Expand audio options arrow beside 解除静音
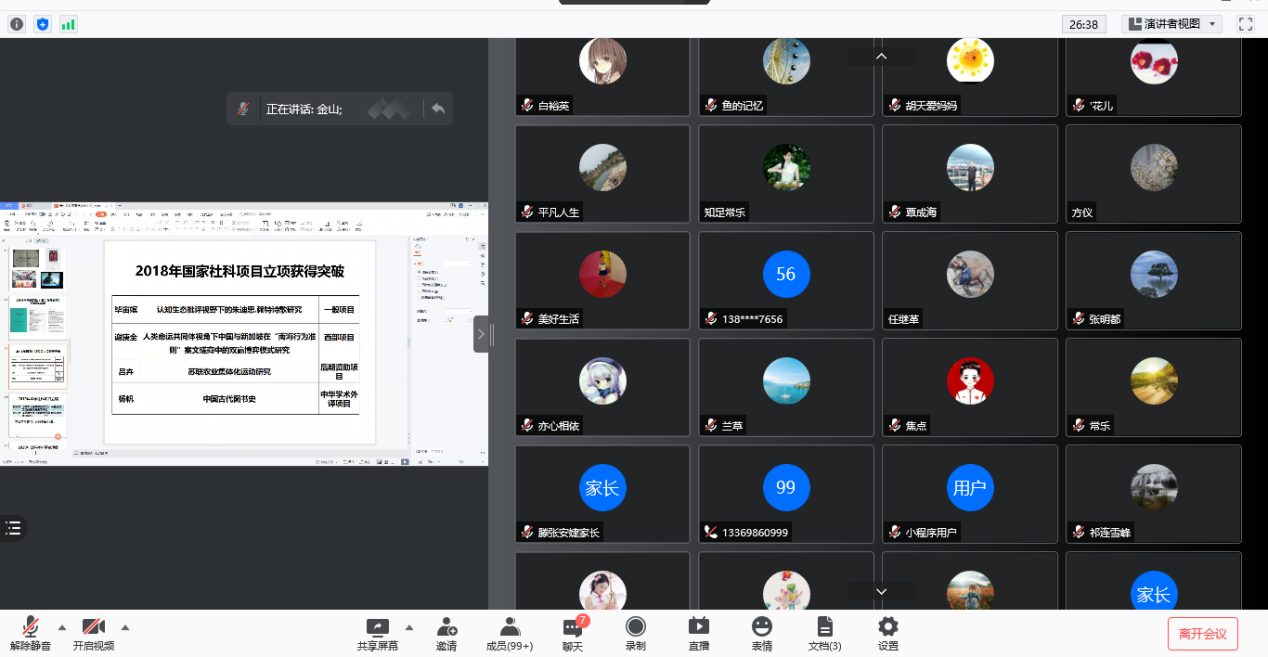The width and height of the screenshot is (1268, 657). pos(62,628)
